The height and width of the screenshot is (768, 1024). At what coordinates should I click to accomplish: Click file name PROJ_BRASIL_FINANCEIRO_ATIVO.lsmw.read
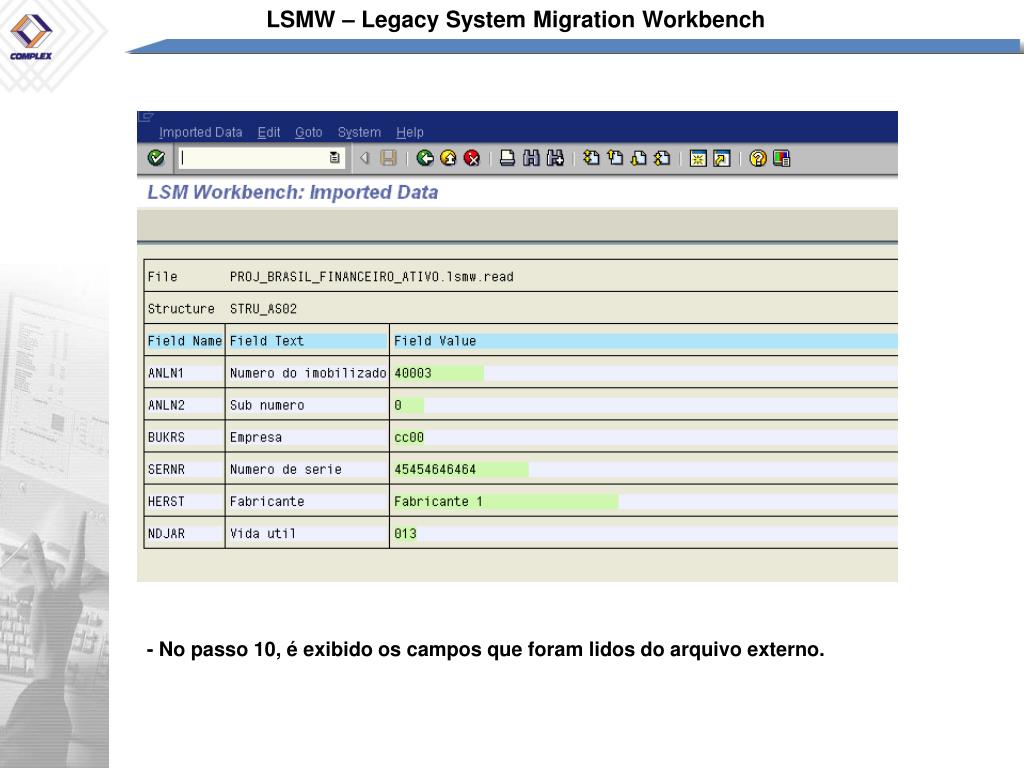click(x=372, y=277)
